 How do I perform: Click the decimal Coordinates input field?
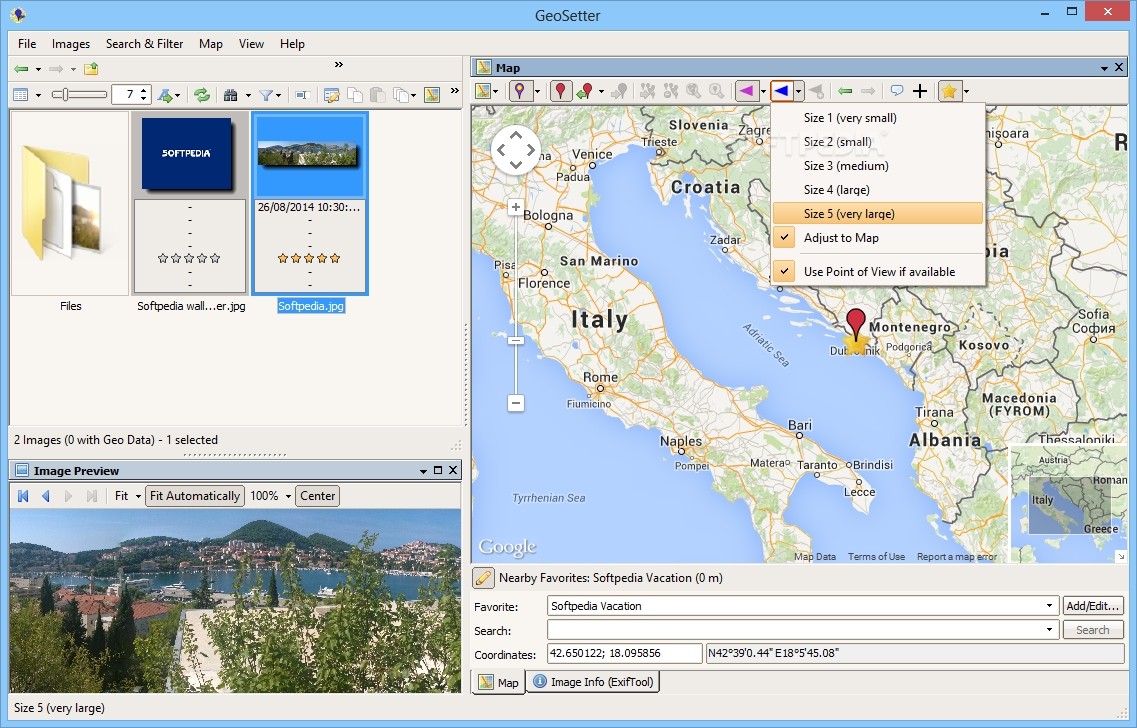(624, 653)
